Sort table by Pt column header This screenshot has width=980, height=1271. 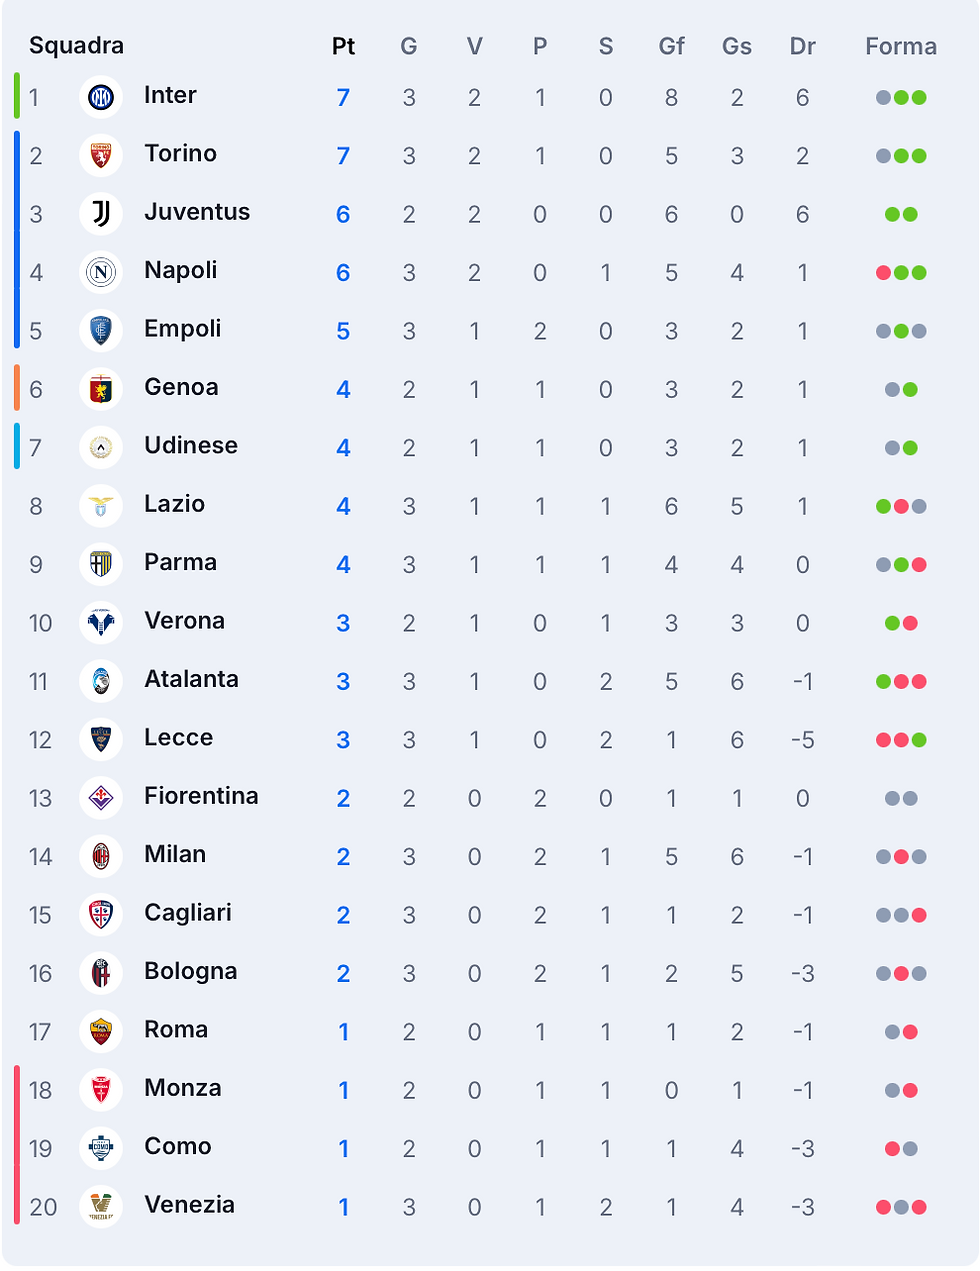click(343, 46)
